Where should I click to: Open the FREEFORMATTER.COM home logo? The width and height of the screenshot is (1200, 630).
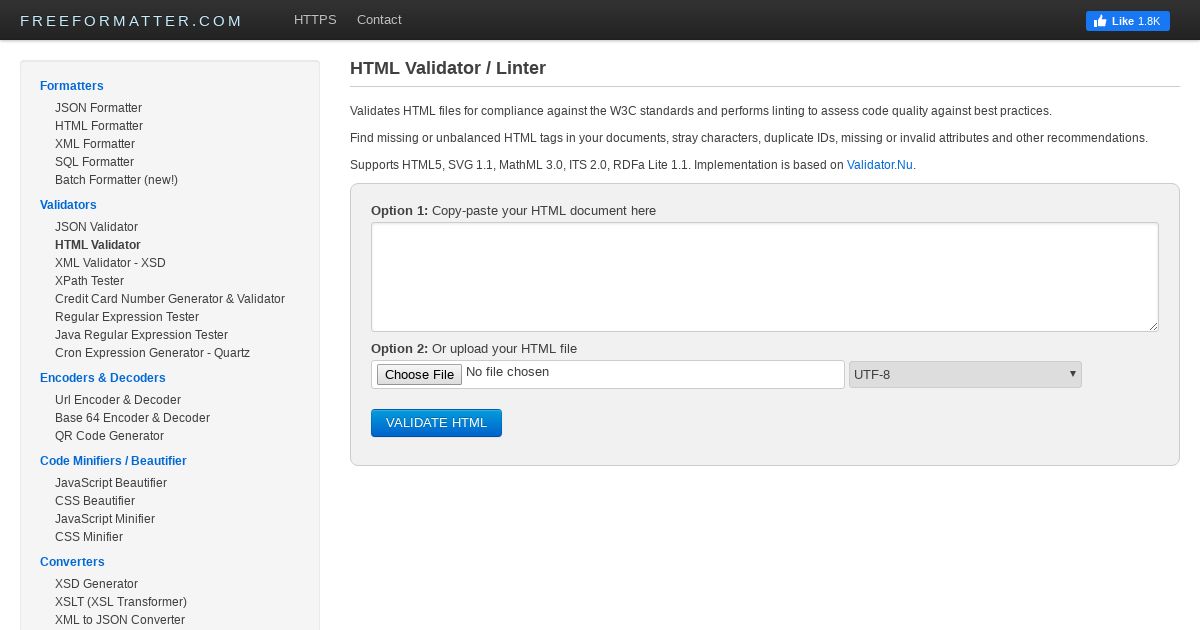131,21
